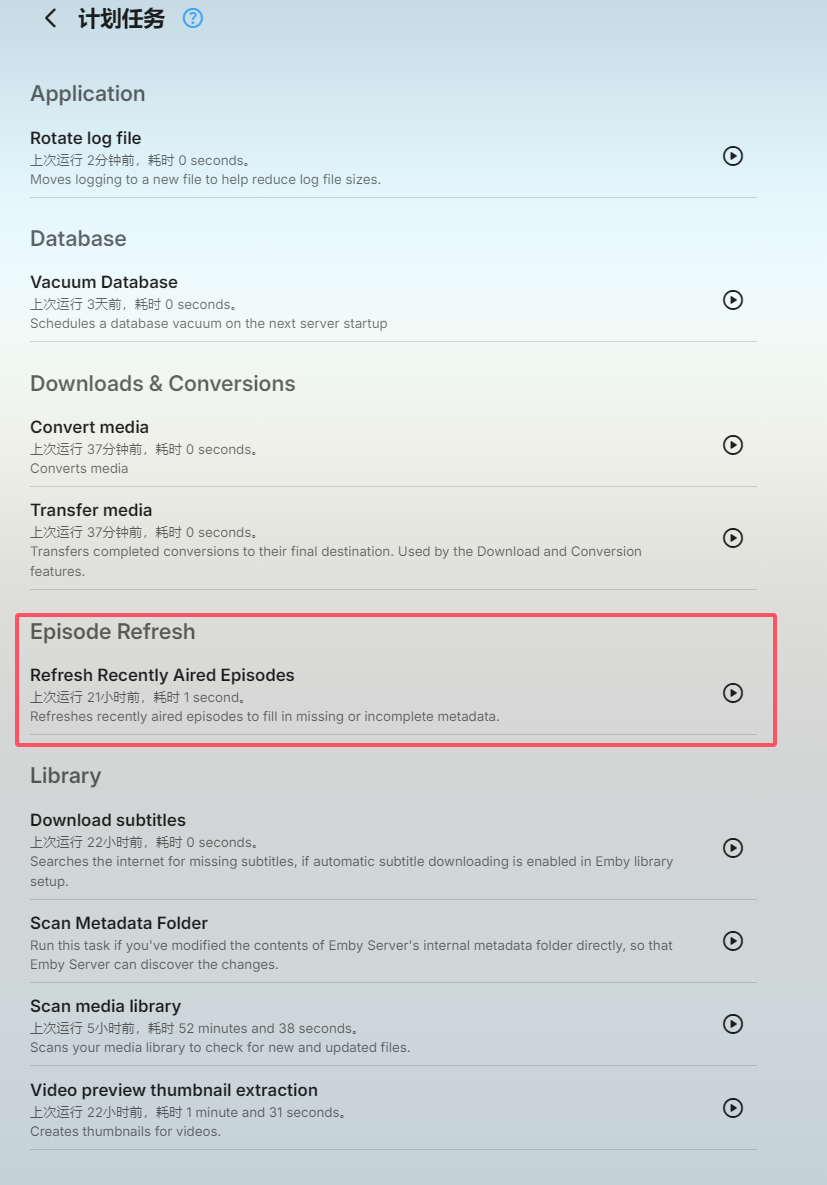Open Refresh Recently Aired Episodes details

point(162,675)
